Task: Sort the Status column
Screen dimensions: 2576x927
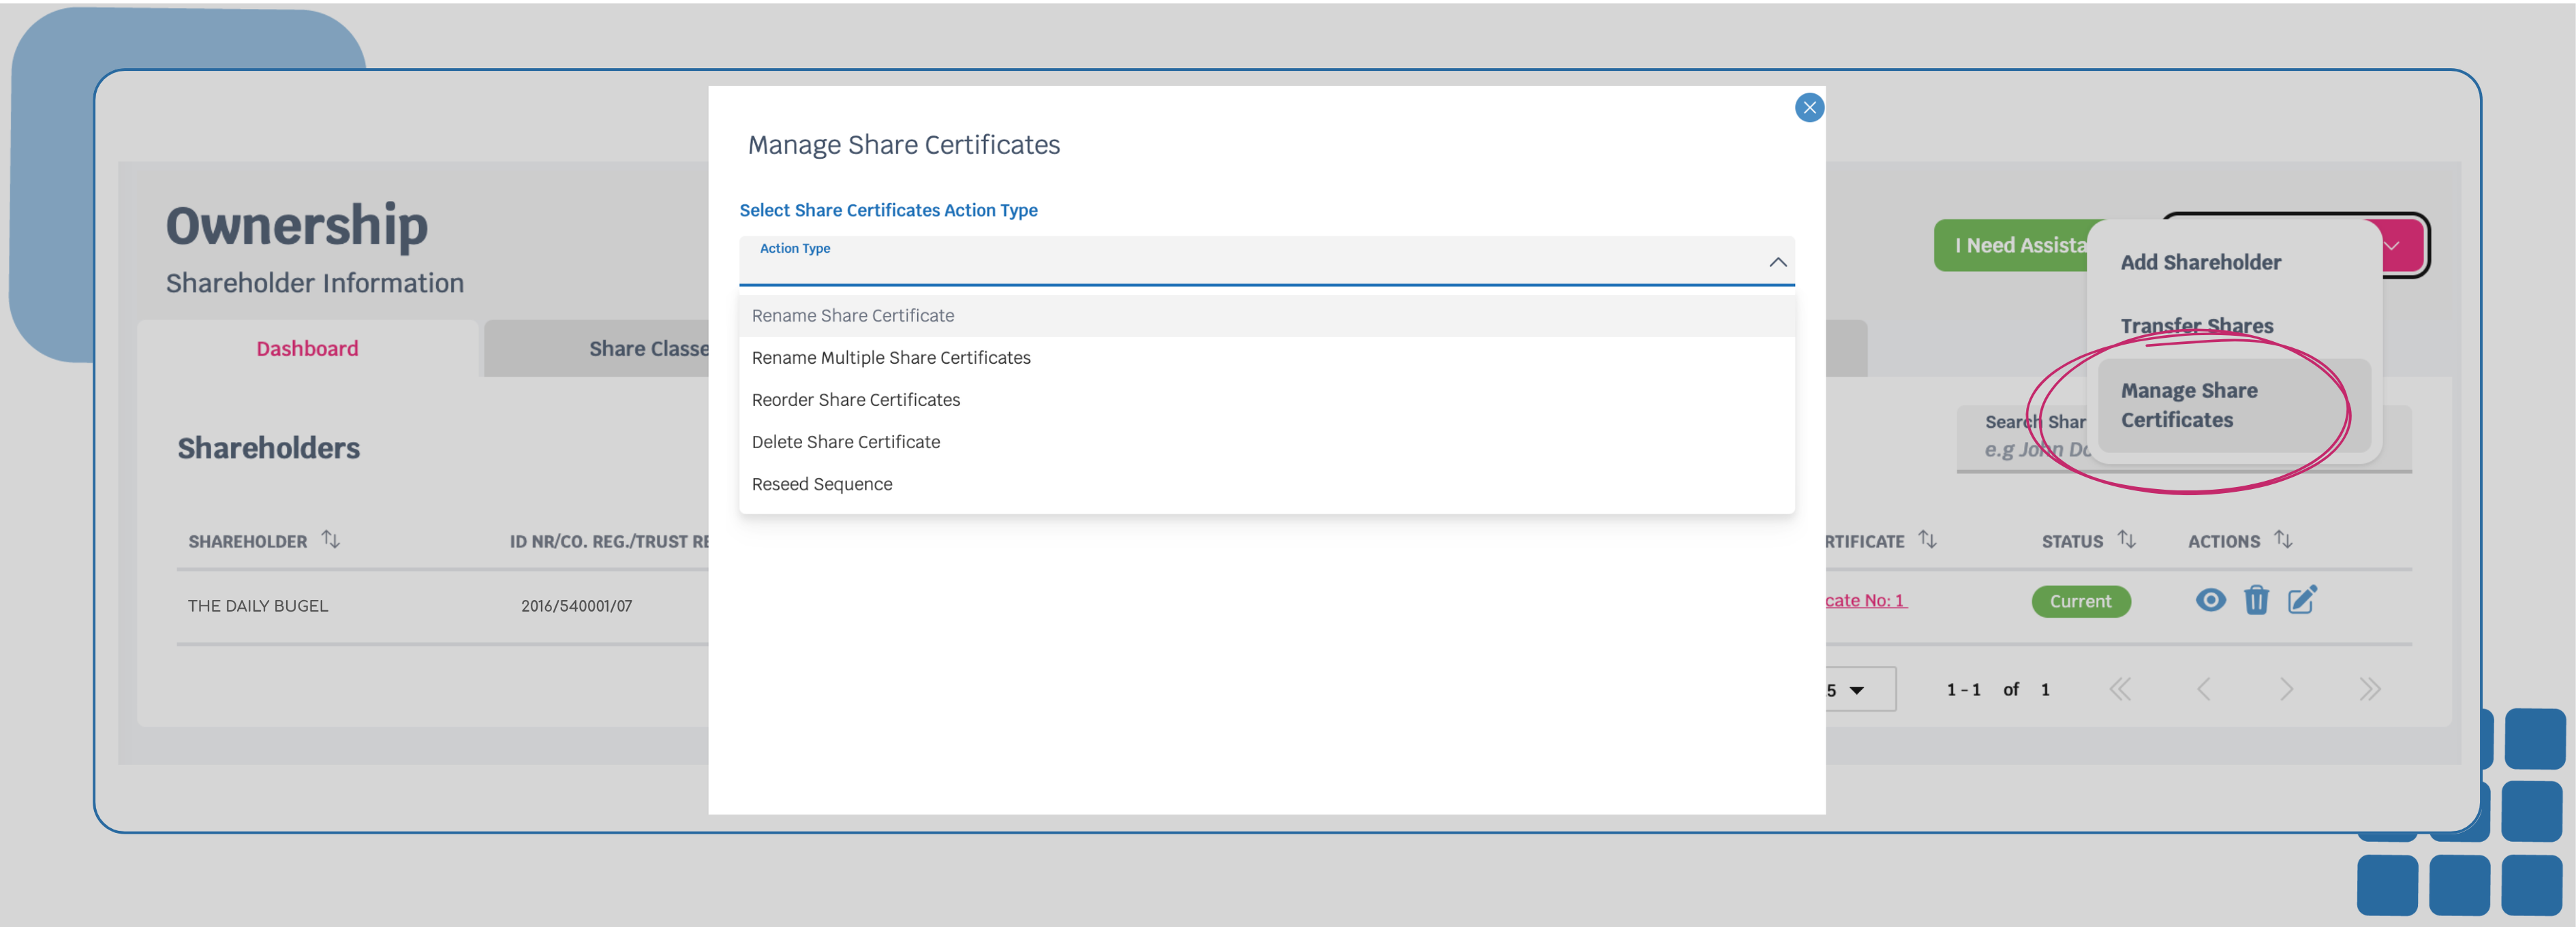Action: click(2127, 540)
